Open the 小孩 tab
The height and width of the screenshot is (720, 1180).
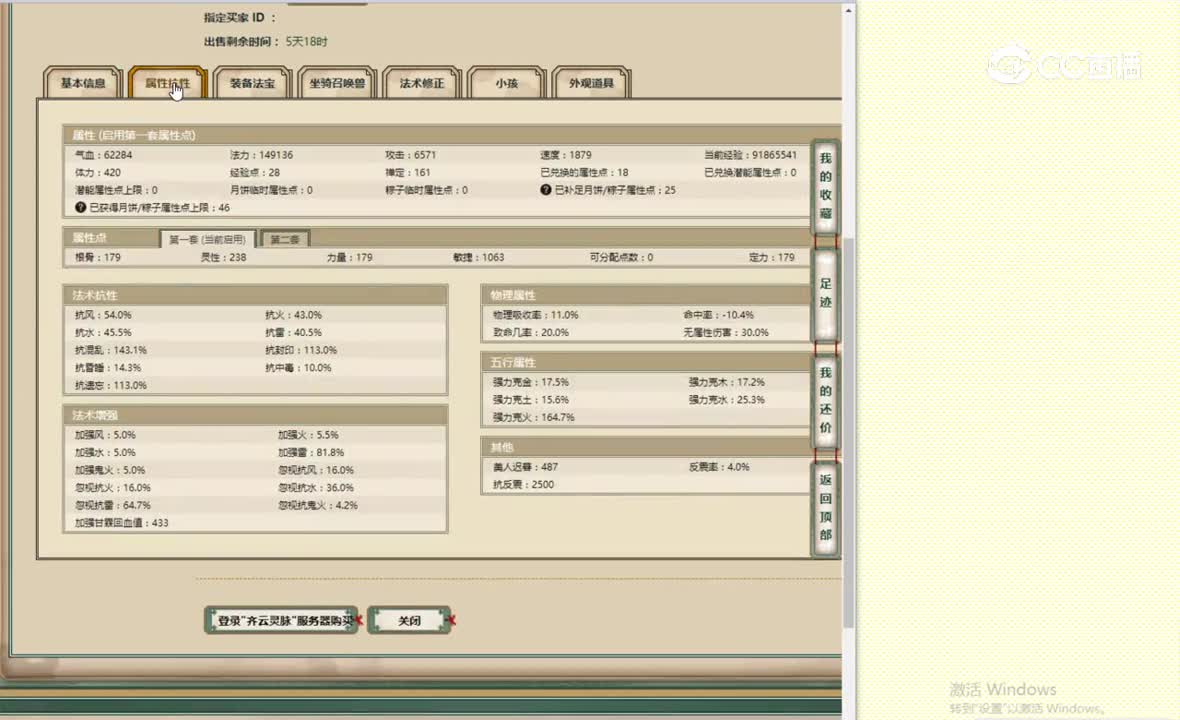506,83
